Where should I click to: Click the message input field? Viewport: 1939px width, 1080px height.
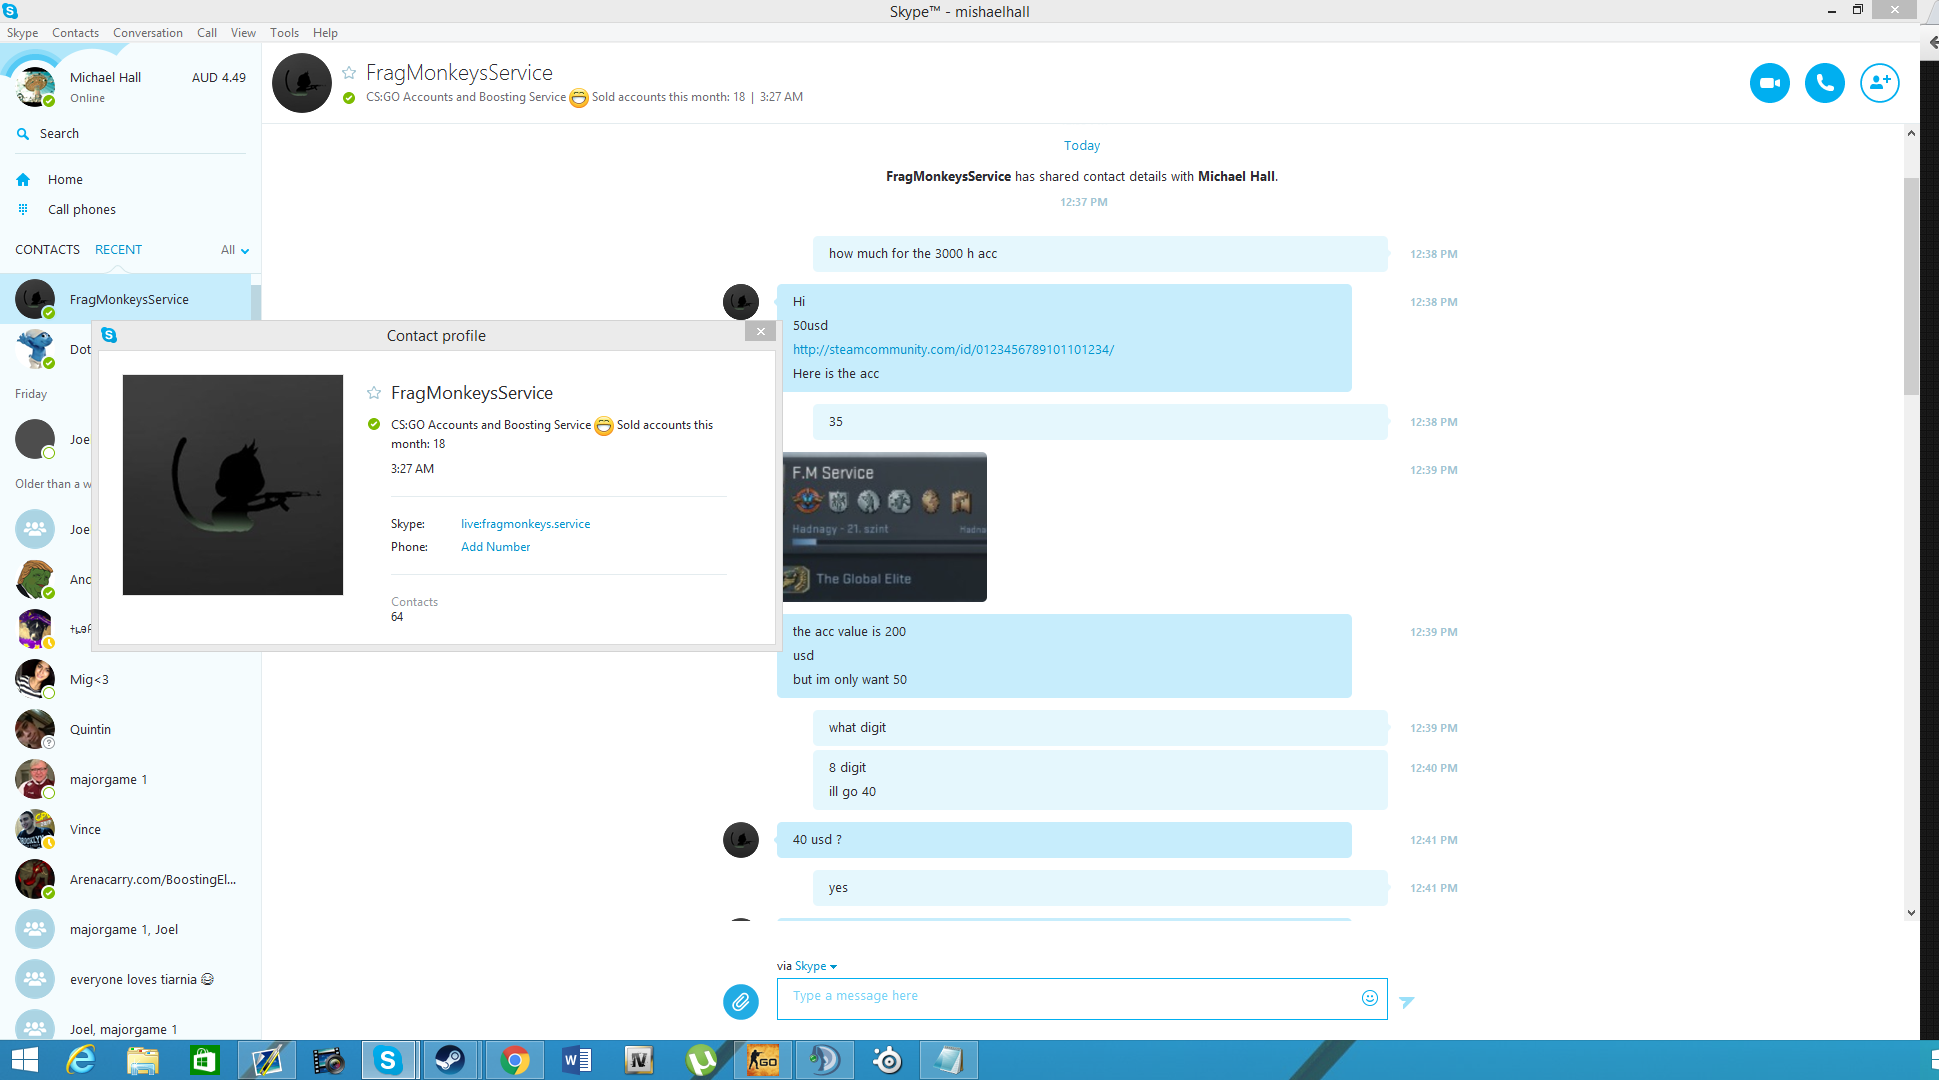(1070, 998)
